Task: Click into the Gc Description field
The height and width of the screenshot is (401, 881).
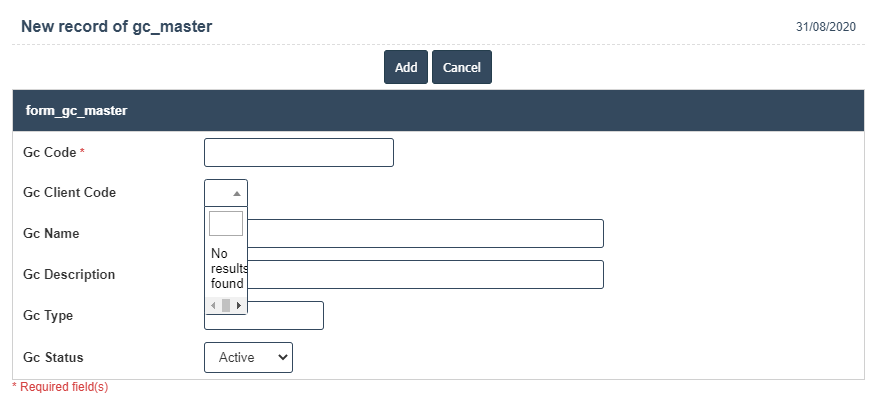Action: pyautogui.click(x=425, y=274)
